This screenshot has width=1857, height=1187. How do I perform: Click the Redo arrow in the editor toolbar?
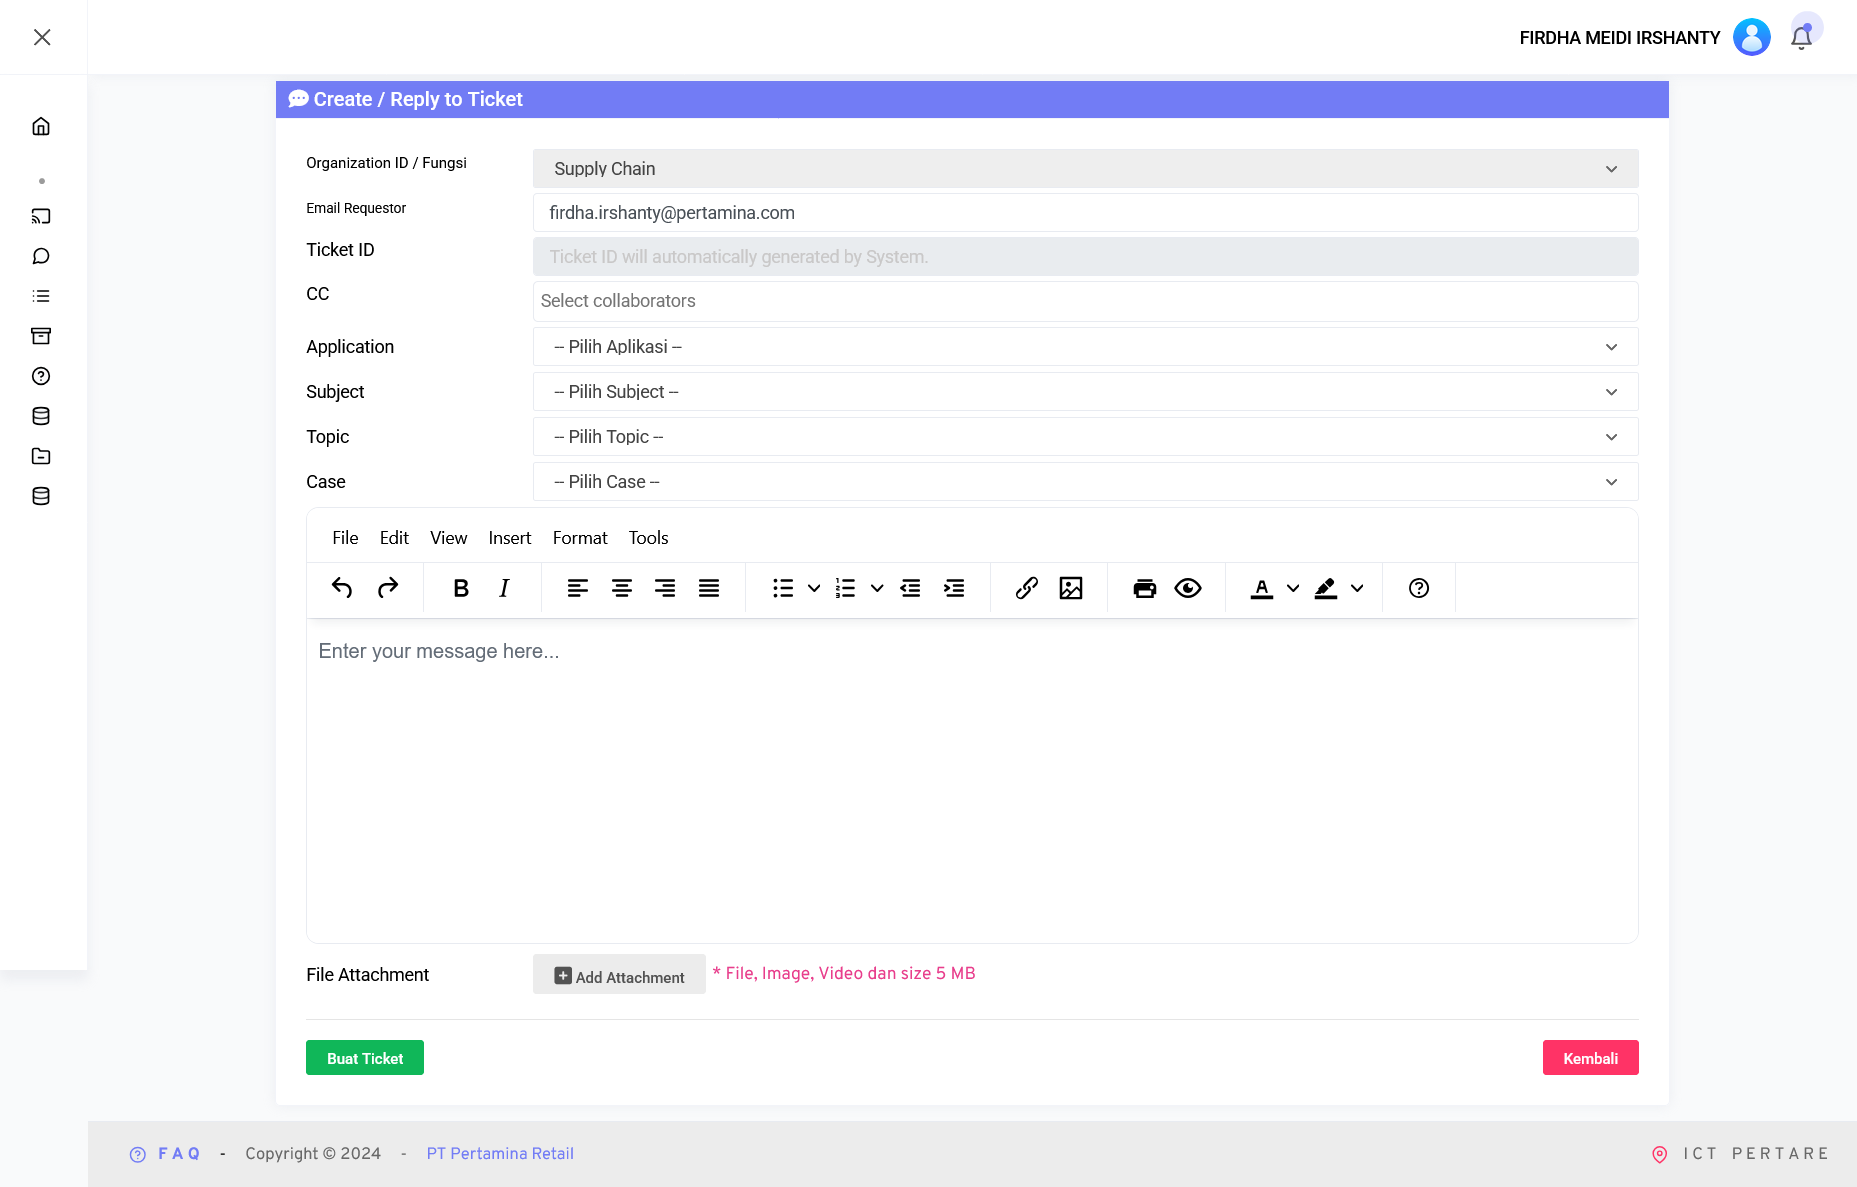tap(388, 588)
